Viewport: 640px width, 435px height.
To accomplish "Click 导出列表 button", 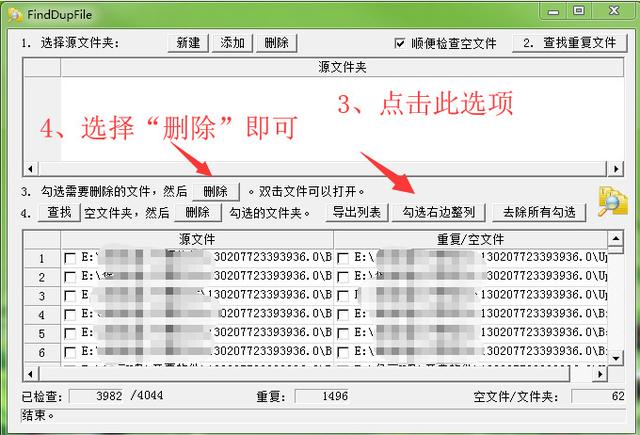I will point(357,213).
